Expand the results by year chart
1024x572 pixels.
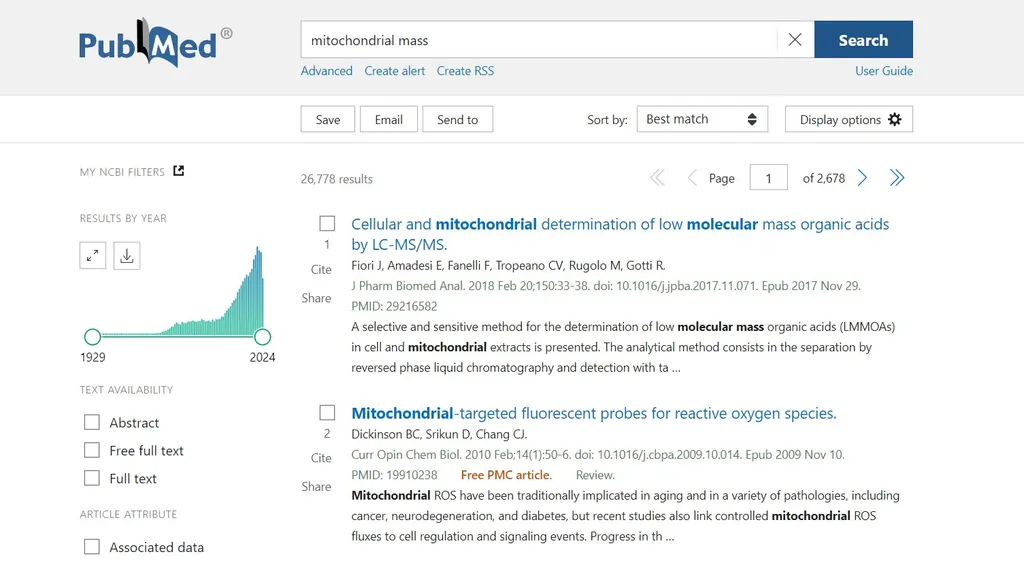[93, 255]
